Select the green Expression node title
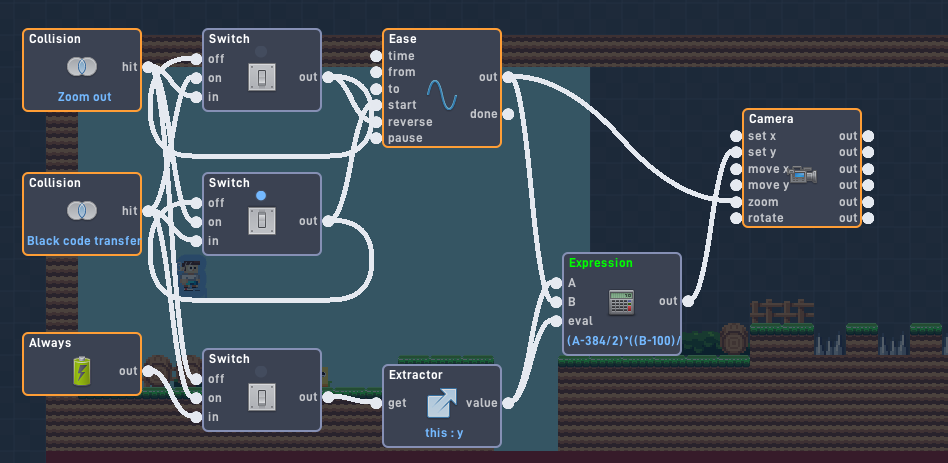The width and height of the screenshot is (948, 463). (x=601, y=263)
